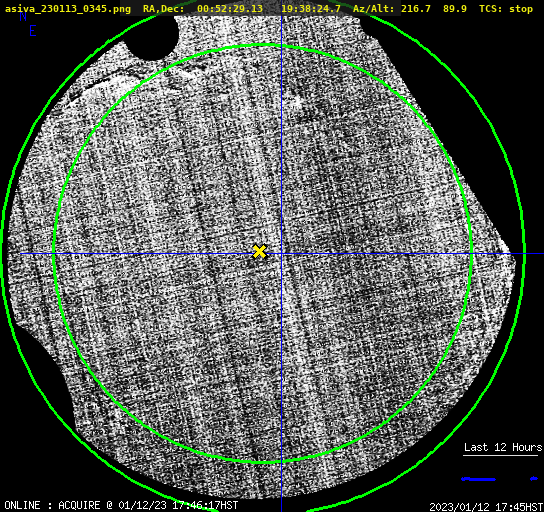The width and height of the screenshot is (544, 512).
Task: Click the bright spot right of vertical crosshair
Action: pos(298,102)
